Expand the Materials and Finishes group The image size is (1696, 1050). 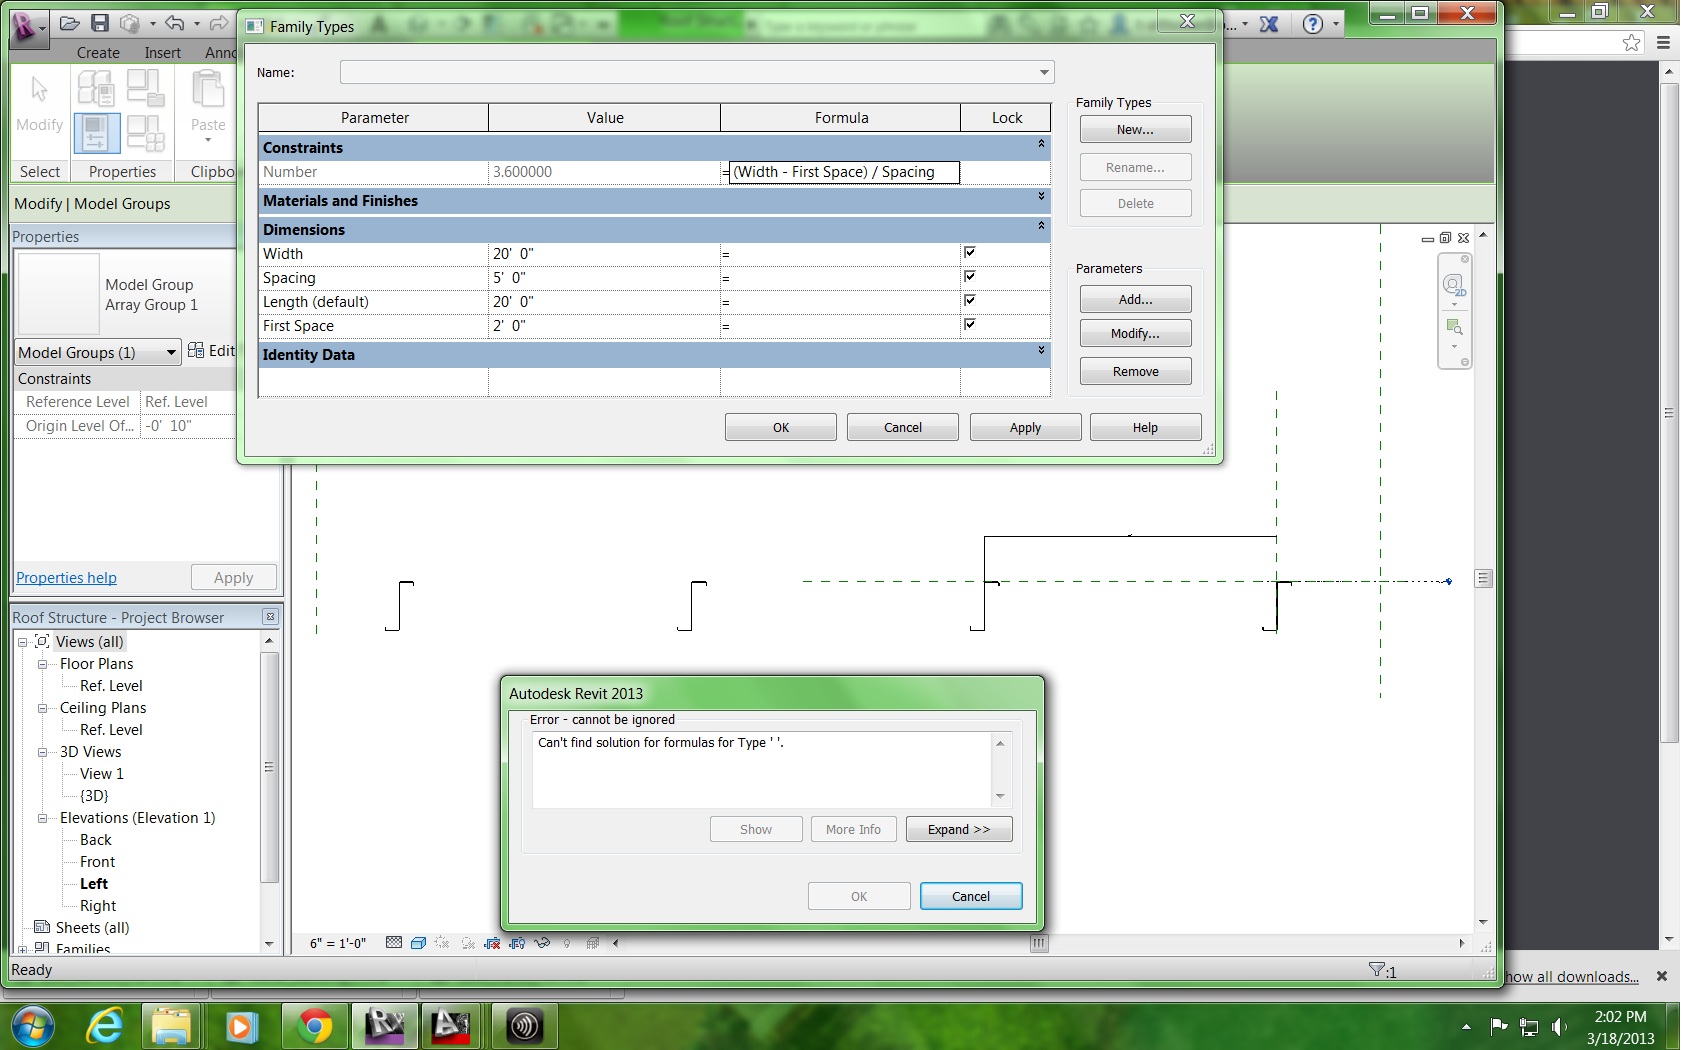[1041, 197]
